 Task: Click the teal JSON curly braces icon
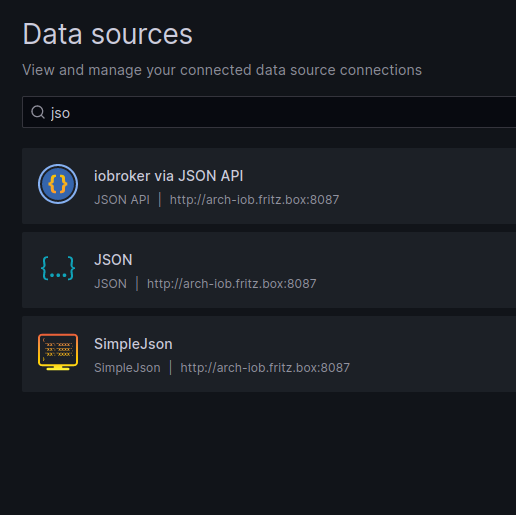58,268
